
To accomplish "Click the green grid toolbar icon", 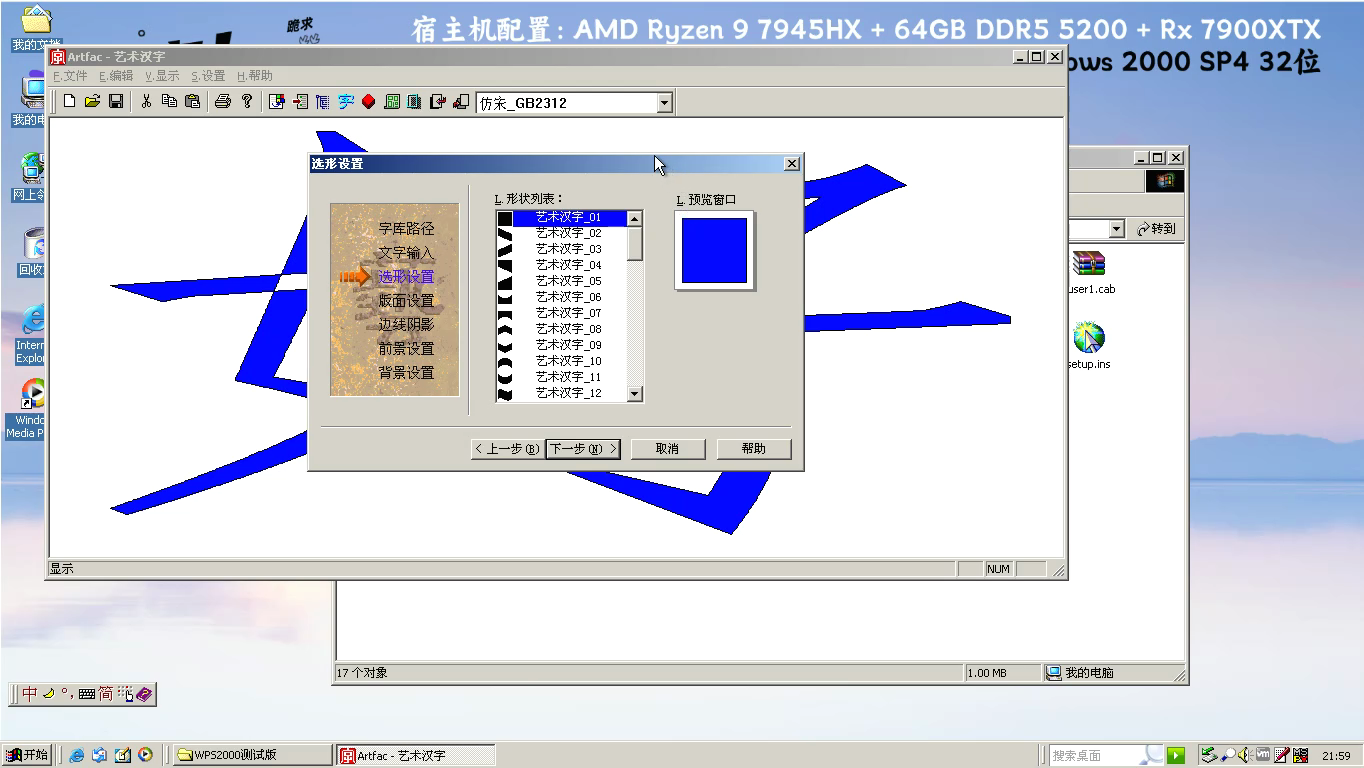I will (392, 101).
